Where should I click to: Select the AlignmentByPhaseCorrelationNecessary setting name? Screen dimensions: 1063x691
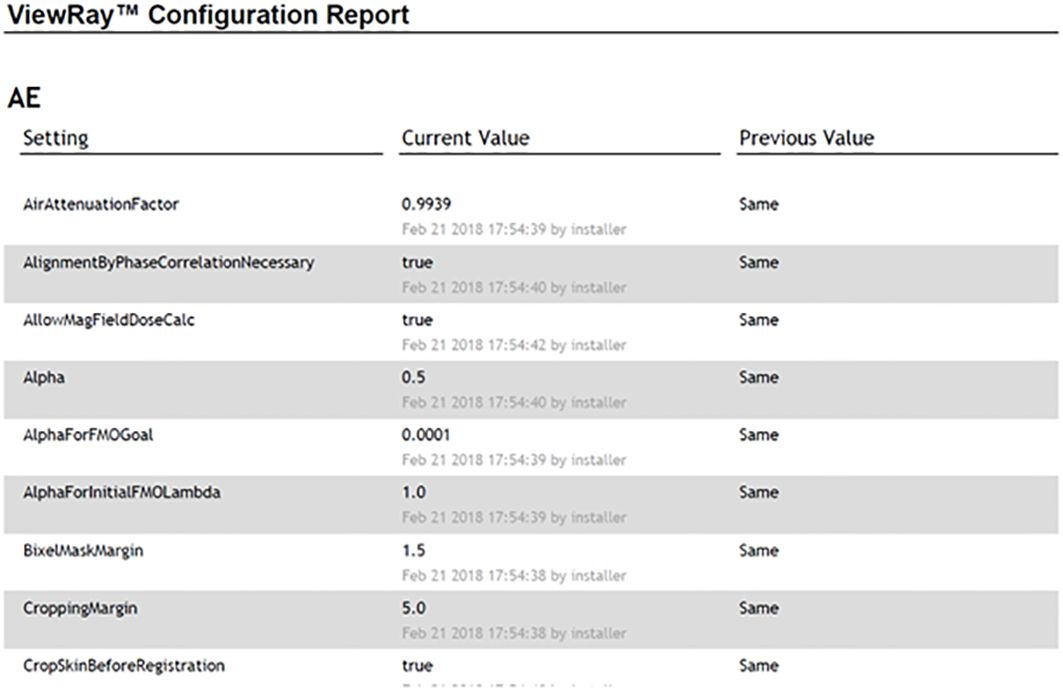point(169,263)
